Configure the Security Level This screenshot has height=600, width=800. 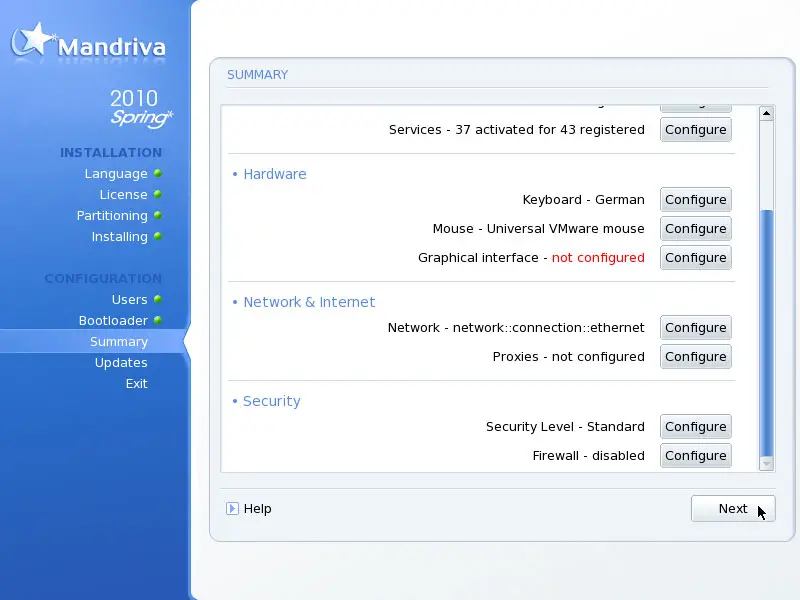click(696, 427)
